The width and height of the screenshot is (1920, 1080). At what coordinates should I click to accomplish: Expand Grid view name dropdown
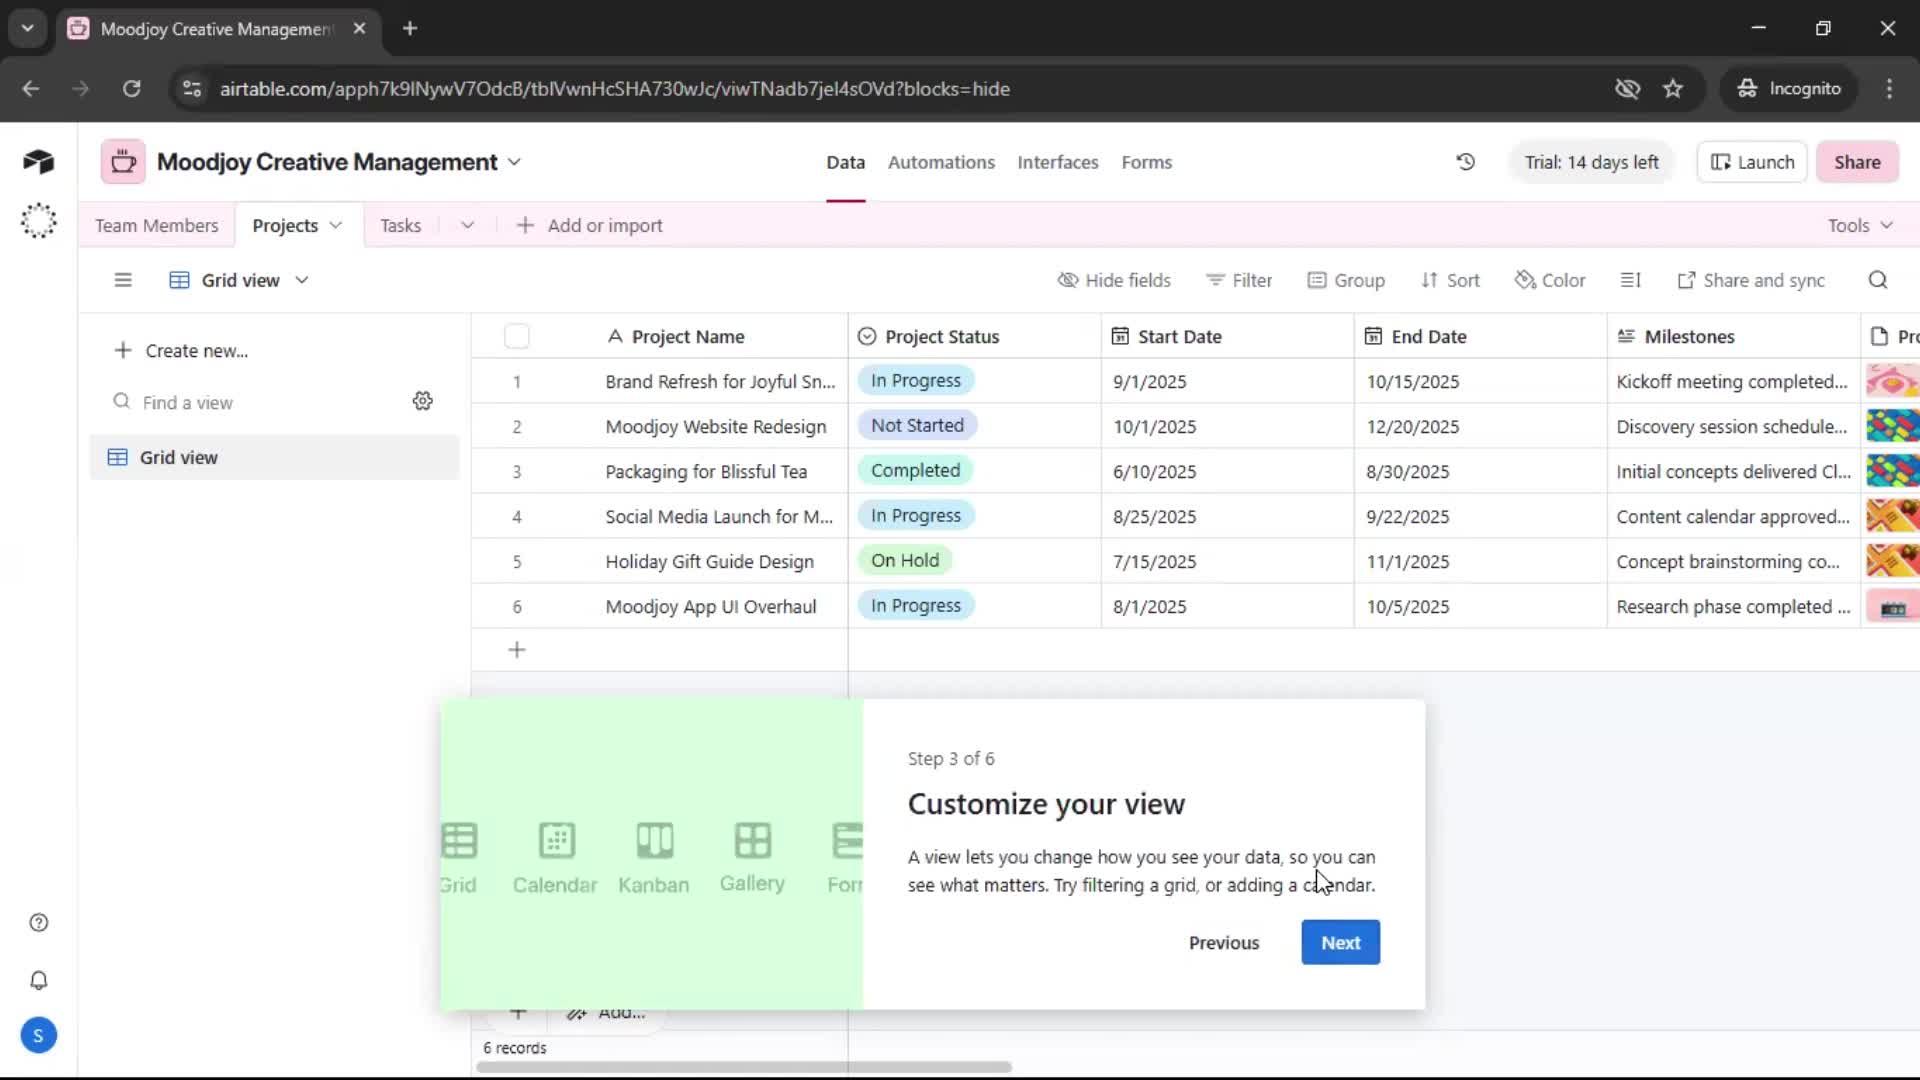pyautogui.click(x=302, y=280)
